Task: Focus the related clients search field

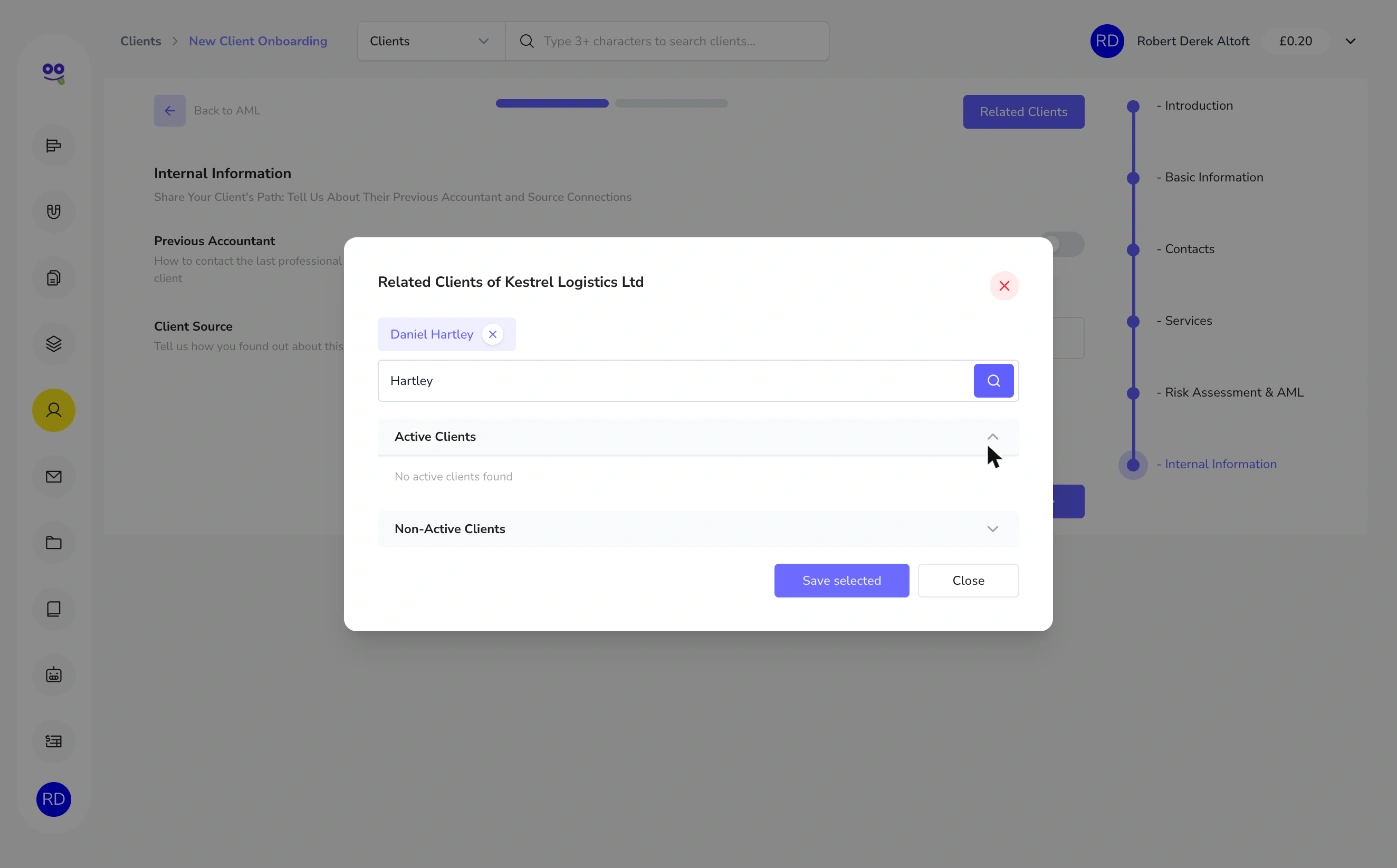Action: [676, 381]
